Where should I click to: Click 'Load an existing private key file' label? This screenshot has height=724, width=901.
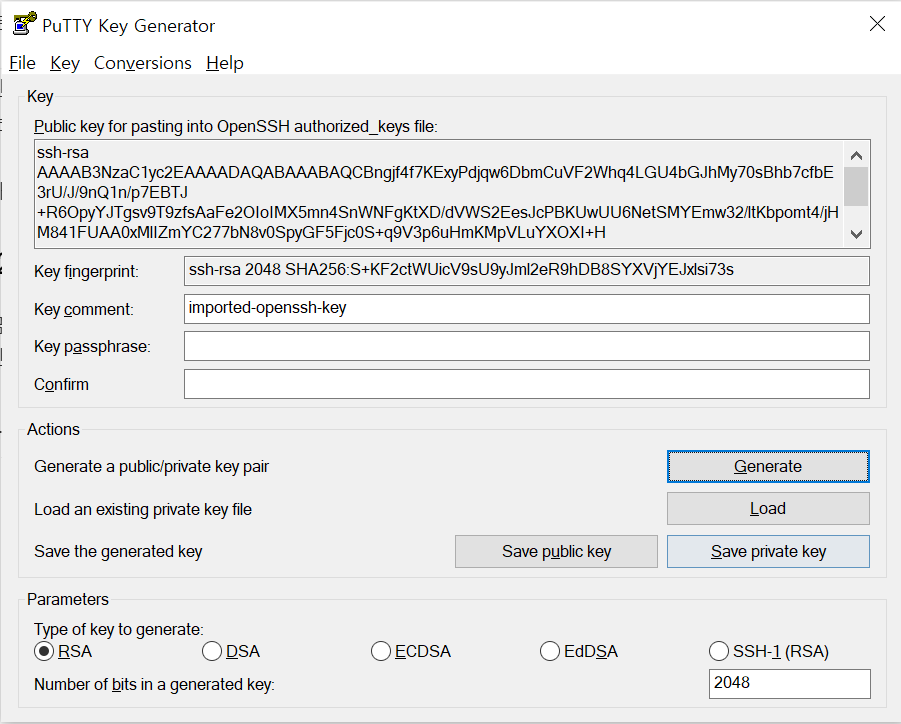[143, 509]
